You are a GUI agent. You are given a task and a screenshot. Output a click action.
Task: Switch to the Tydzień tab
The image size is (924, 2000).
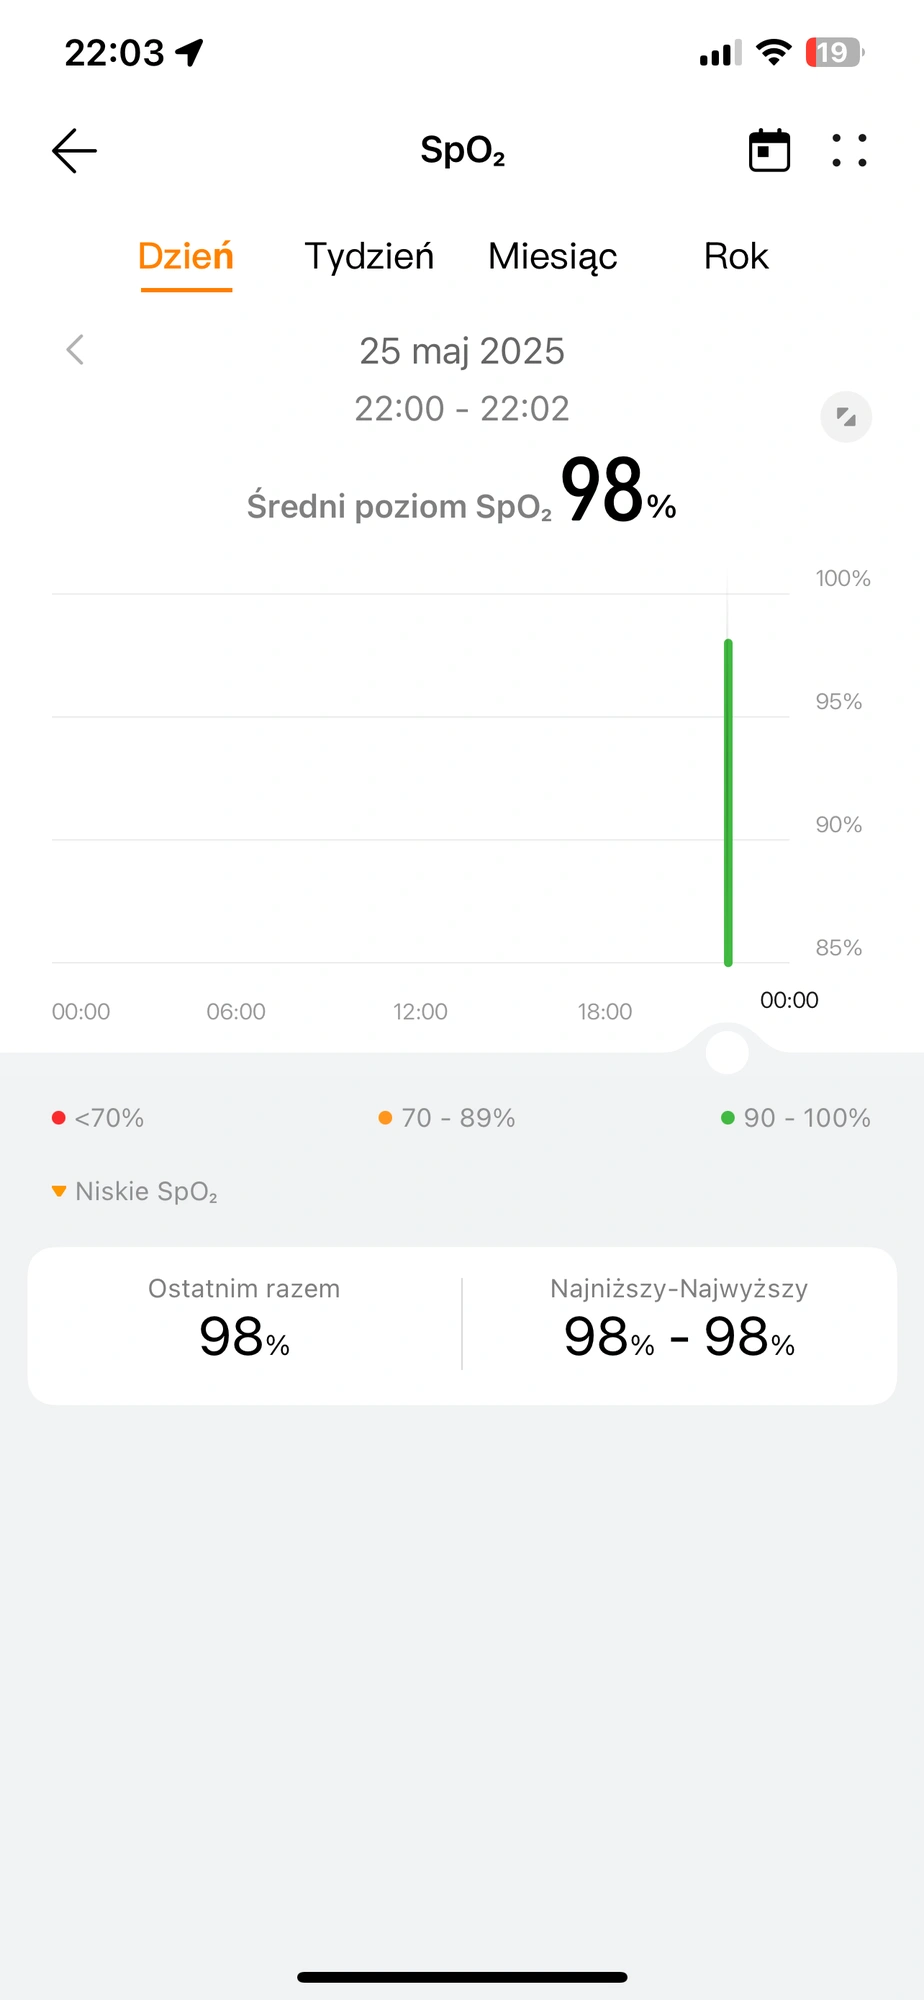369,257
